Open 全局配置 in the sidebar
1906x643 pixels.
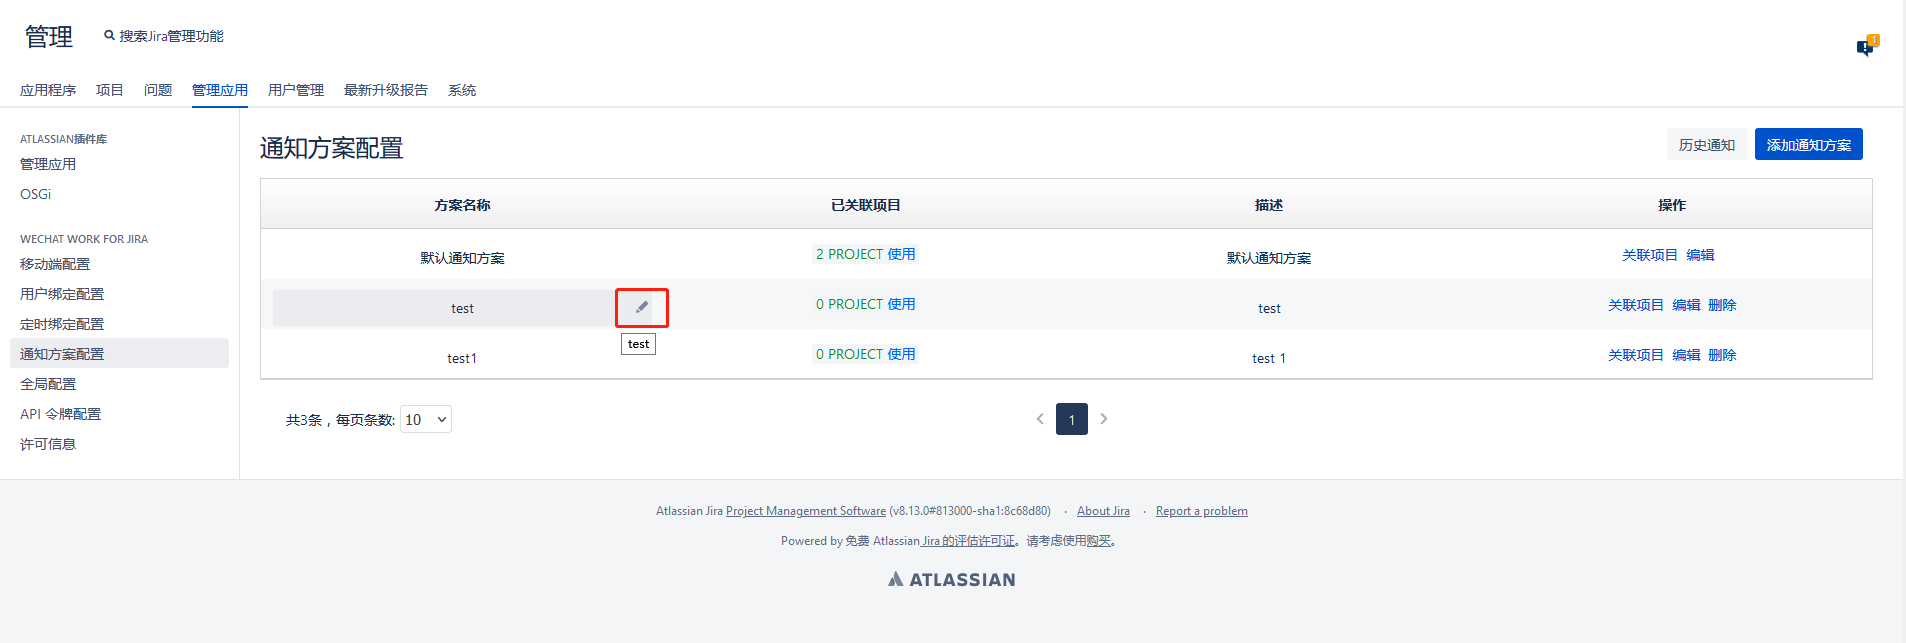48,384
